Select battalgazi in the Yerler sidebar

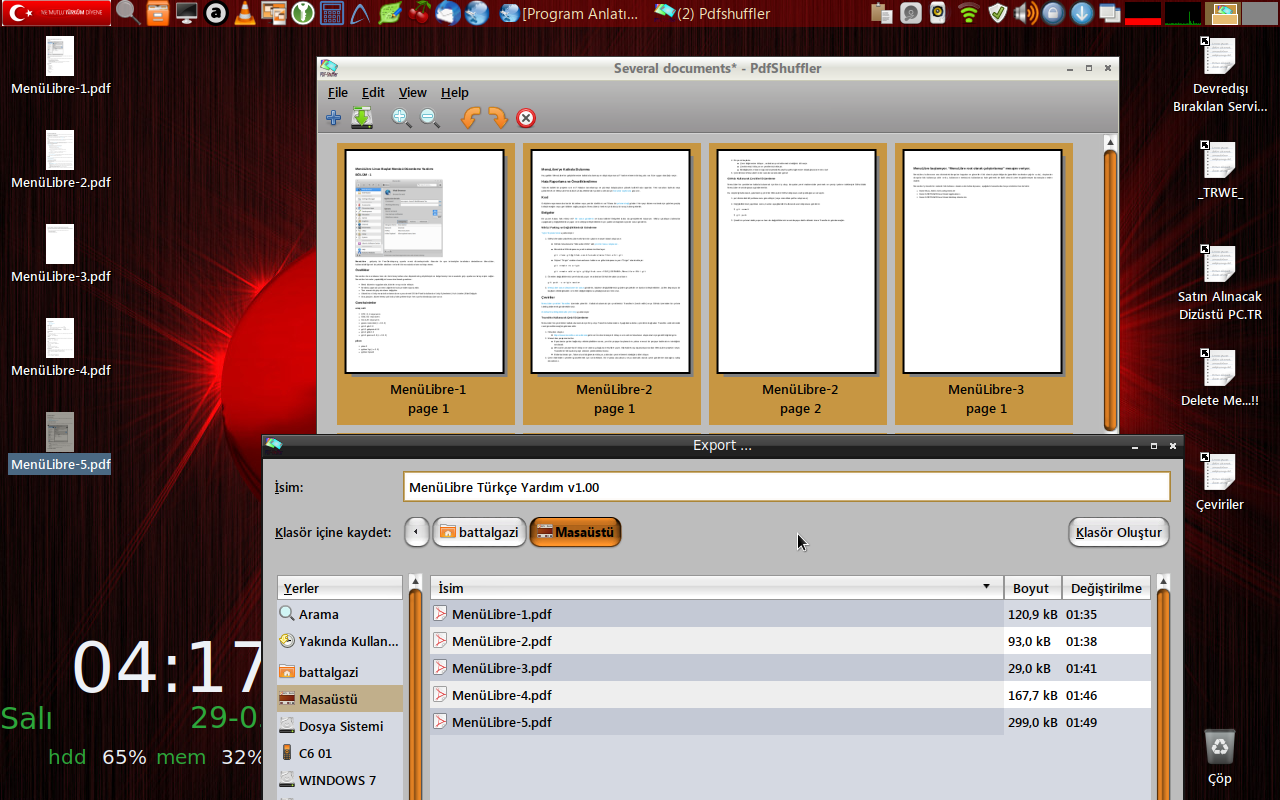(x=340, y=672)
